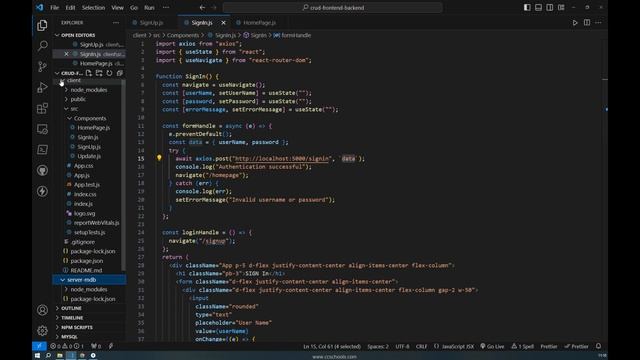Viewport: 640px width, 360px height.
Task: Open notifications bell in status bar
Action: click(x=598, y=346)
